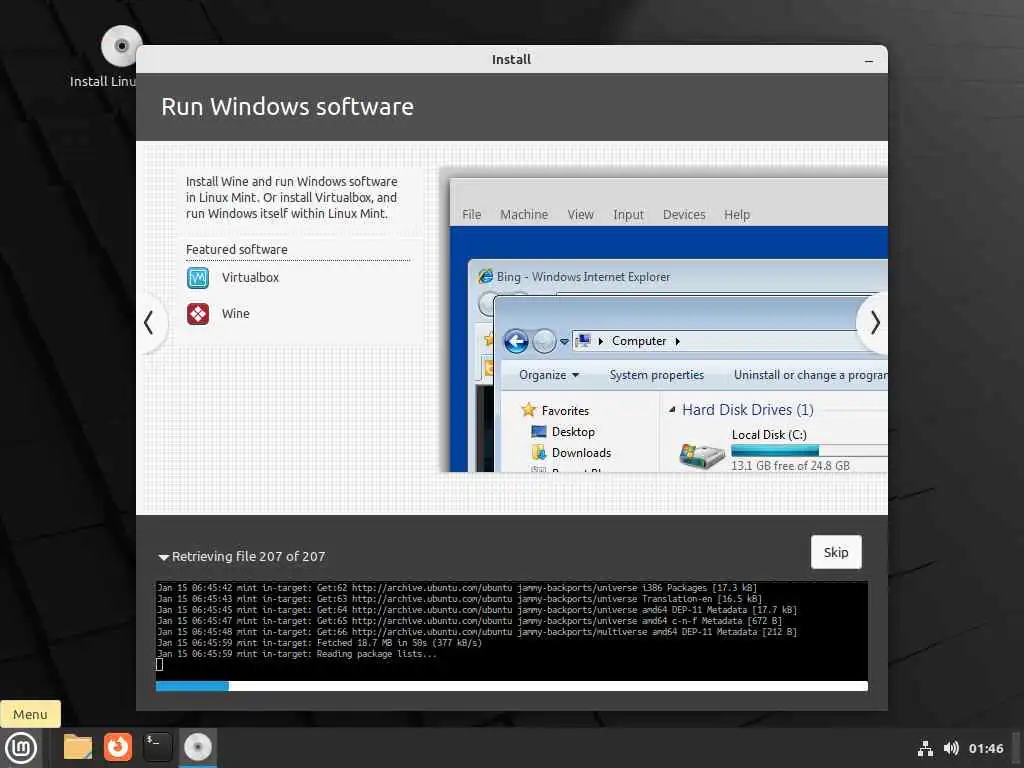The width and height of the screenshot is (1024, 768).
Task: Click the grey forward arrow in Explorer
Action: coord(544,341)
